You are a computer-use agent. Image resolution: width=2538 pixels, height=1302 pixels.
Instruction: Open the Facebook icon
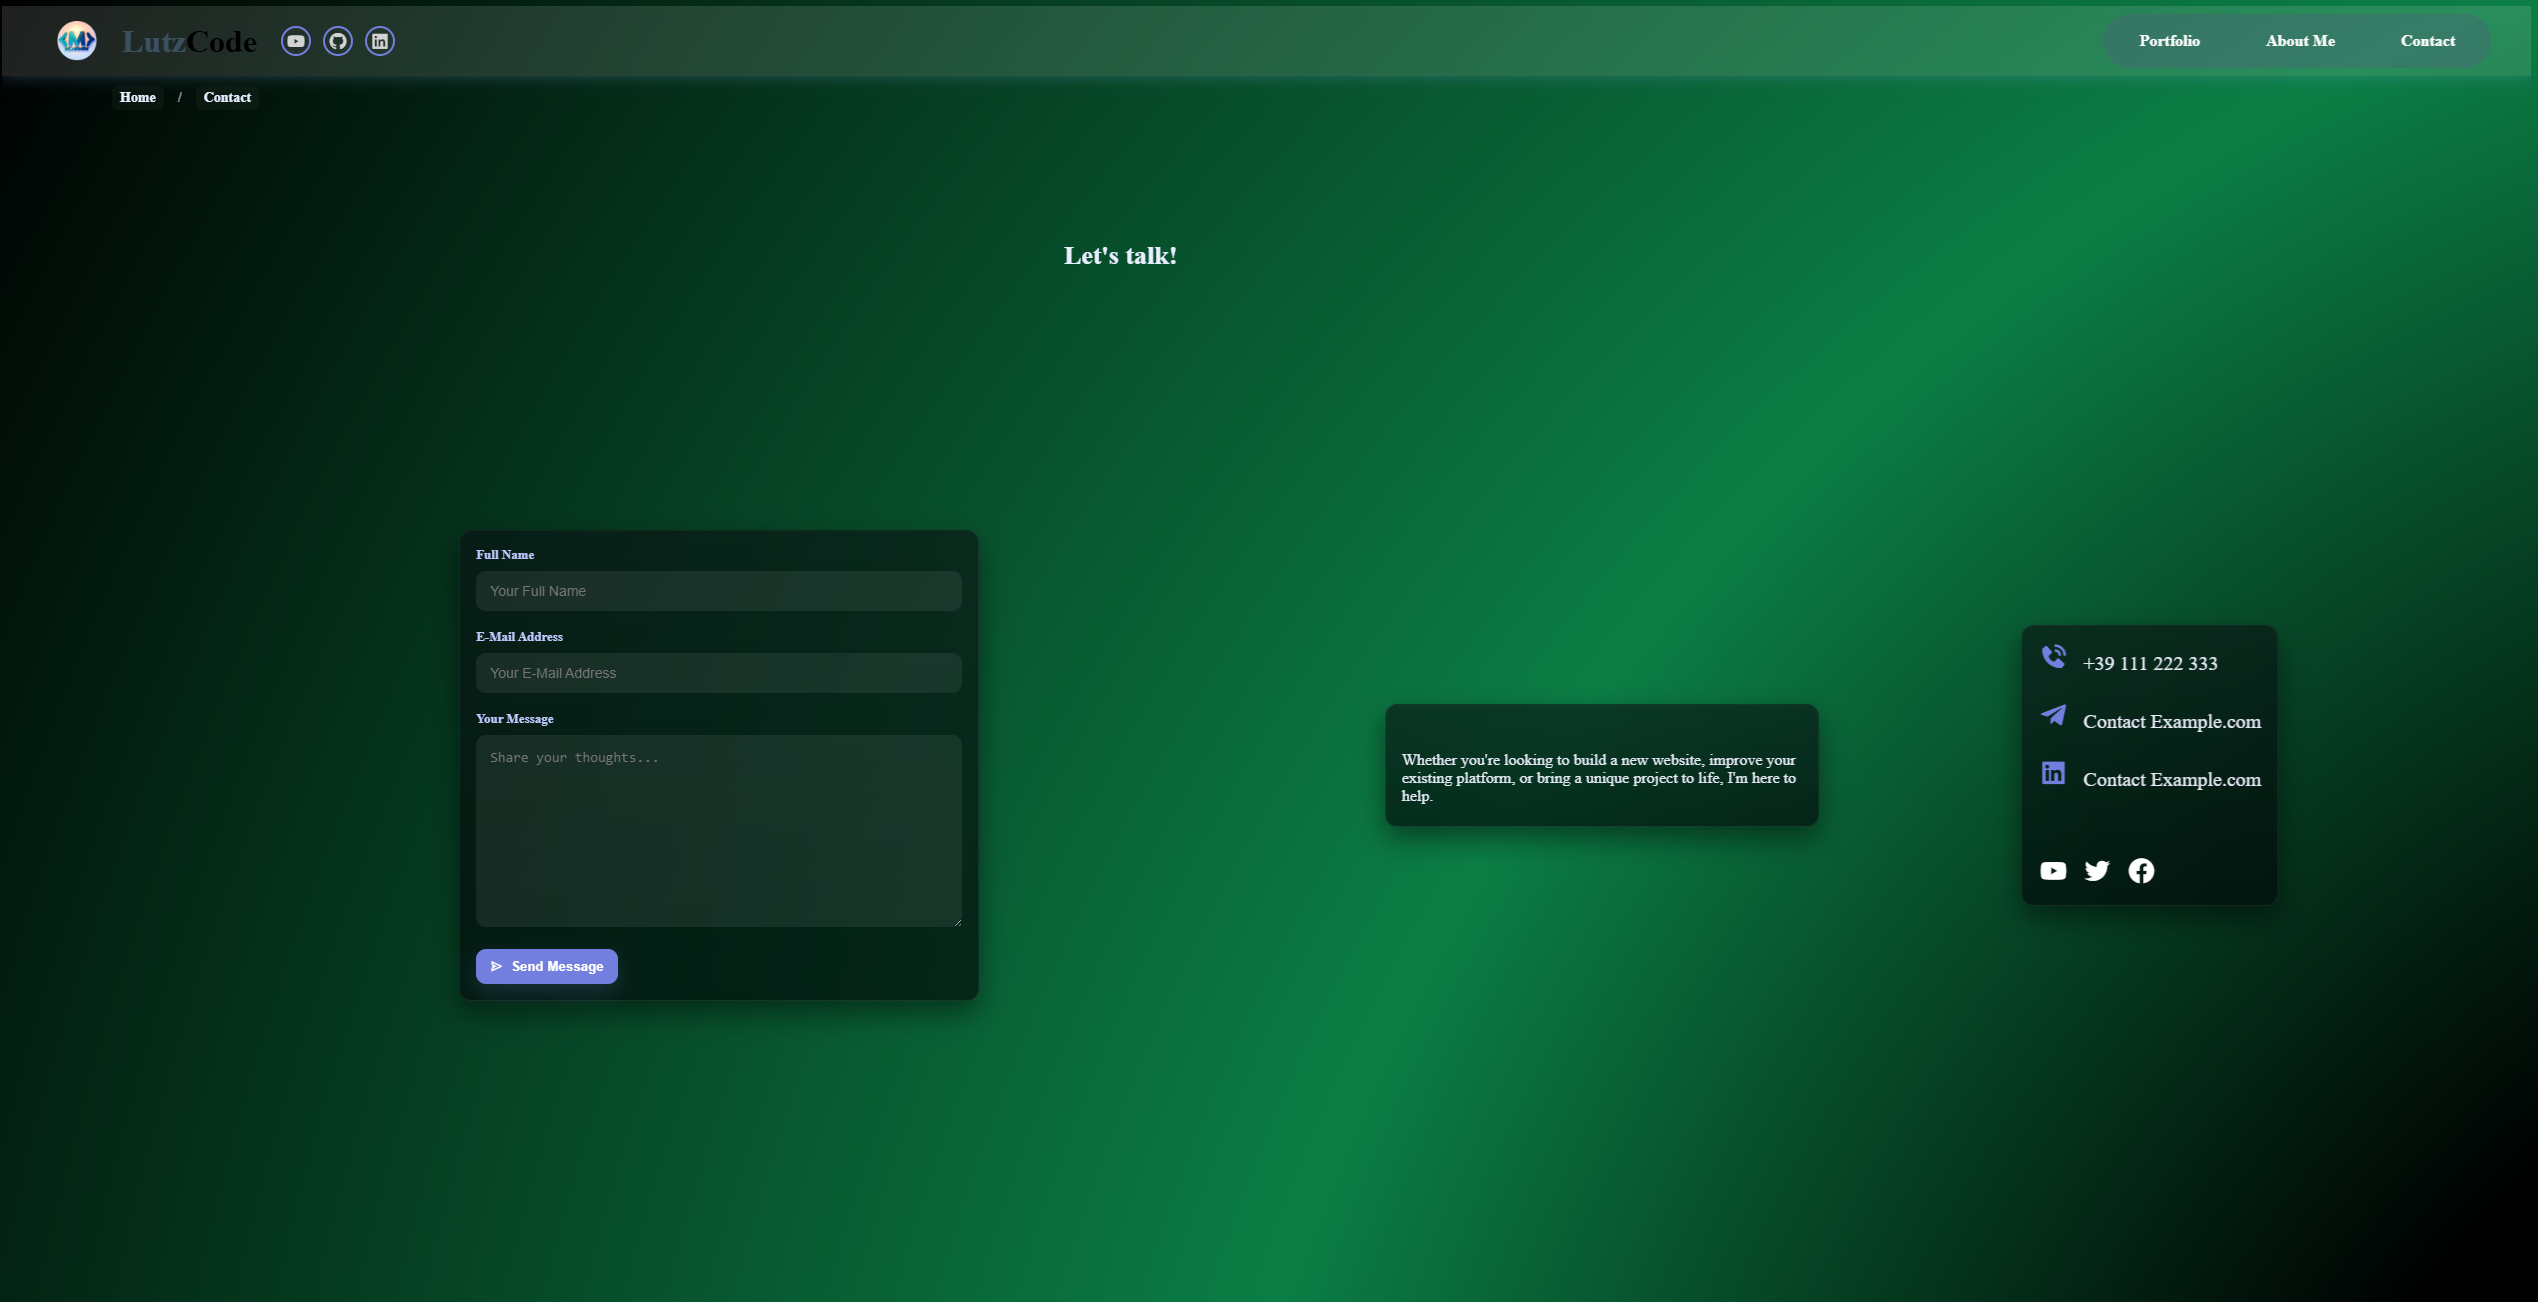[2141, 871]
